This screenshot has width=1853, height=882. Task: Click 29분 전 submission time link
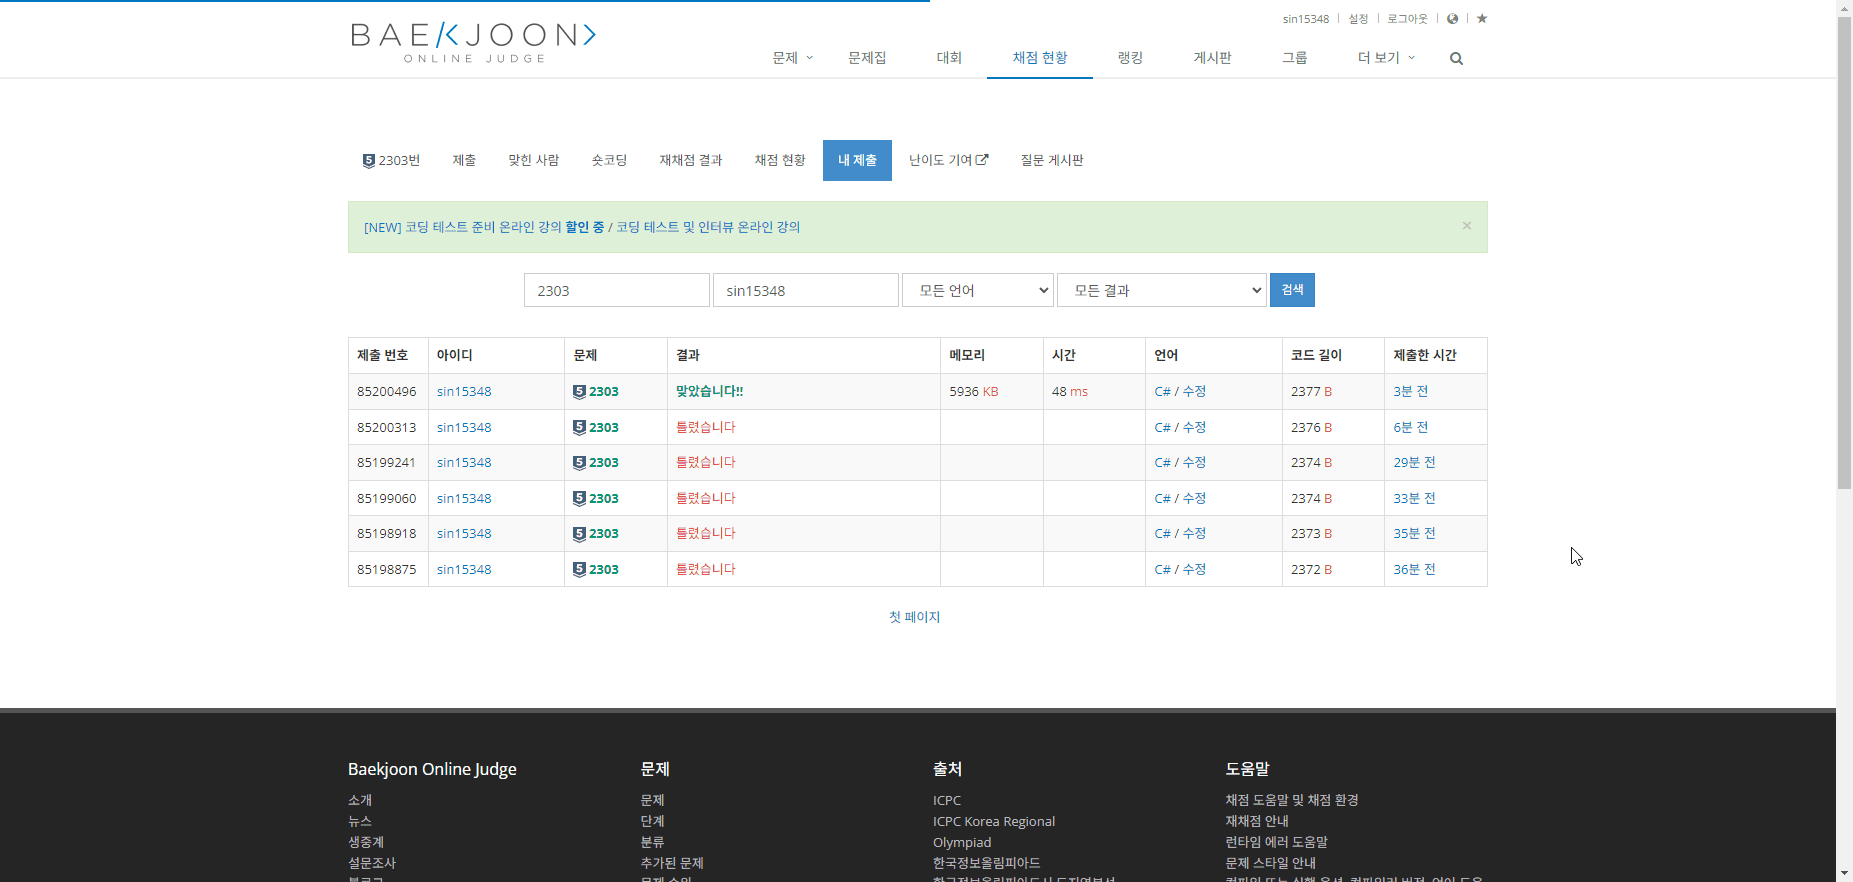point(1414,463)
